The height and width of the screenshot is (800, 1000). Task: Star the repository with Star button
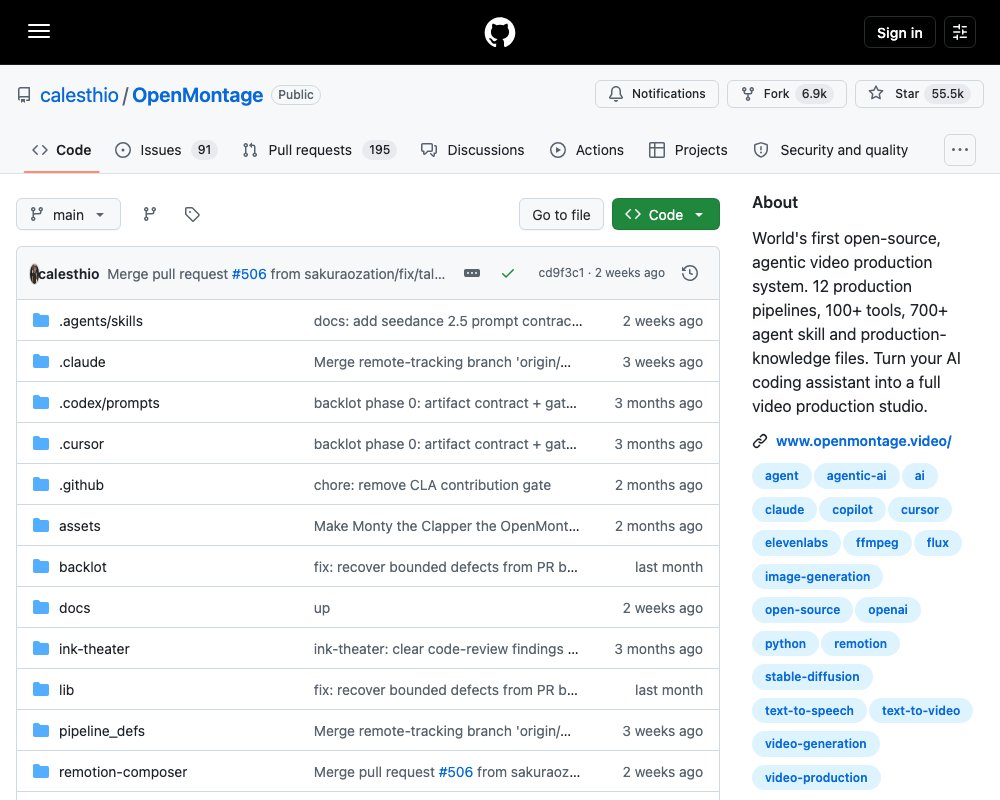pos(919,94)
